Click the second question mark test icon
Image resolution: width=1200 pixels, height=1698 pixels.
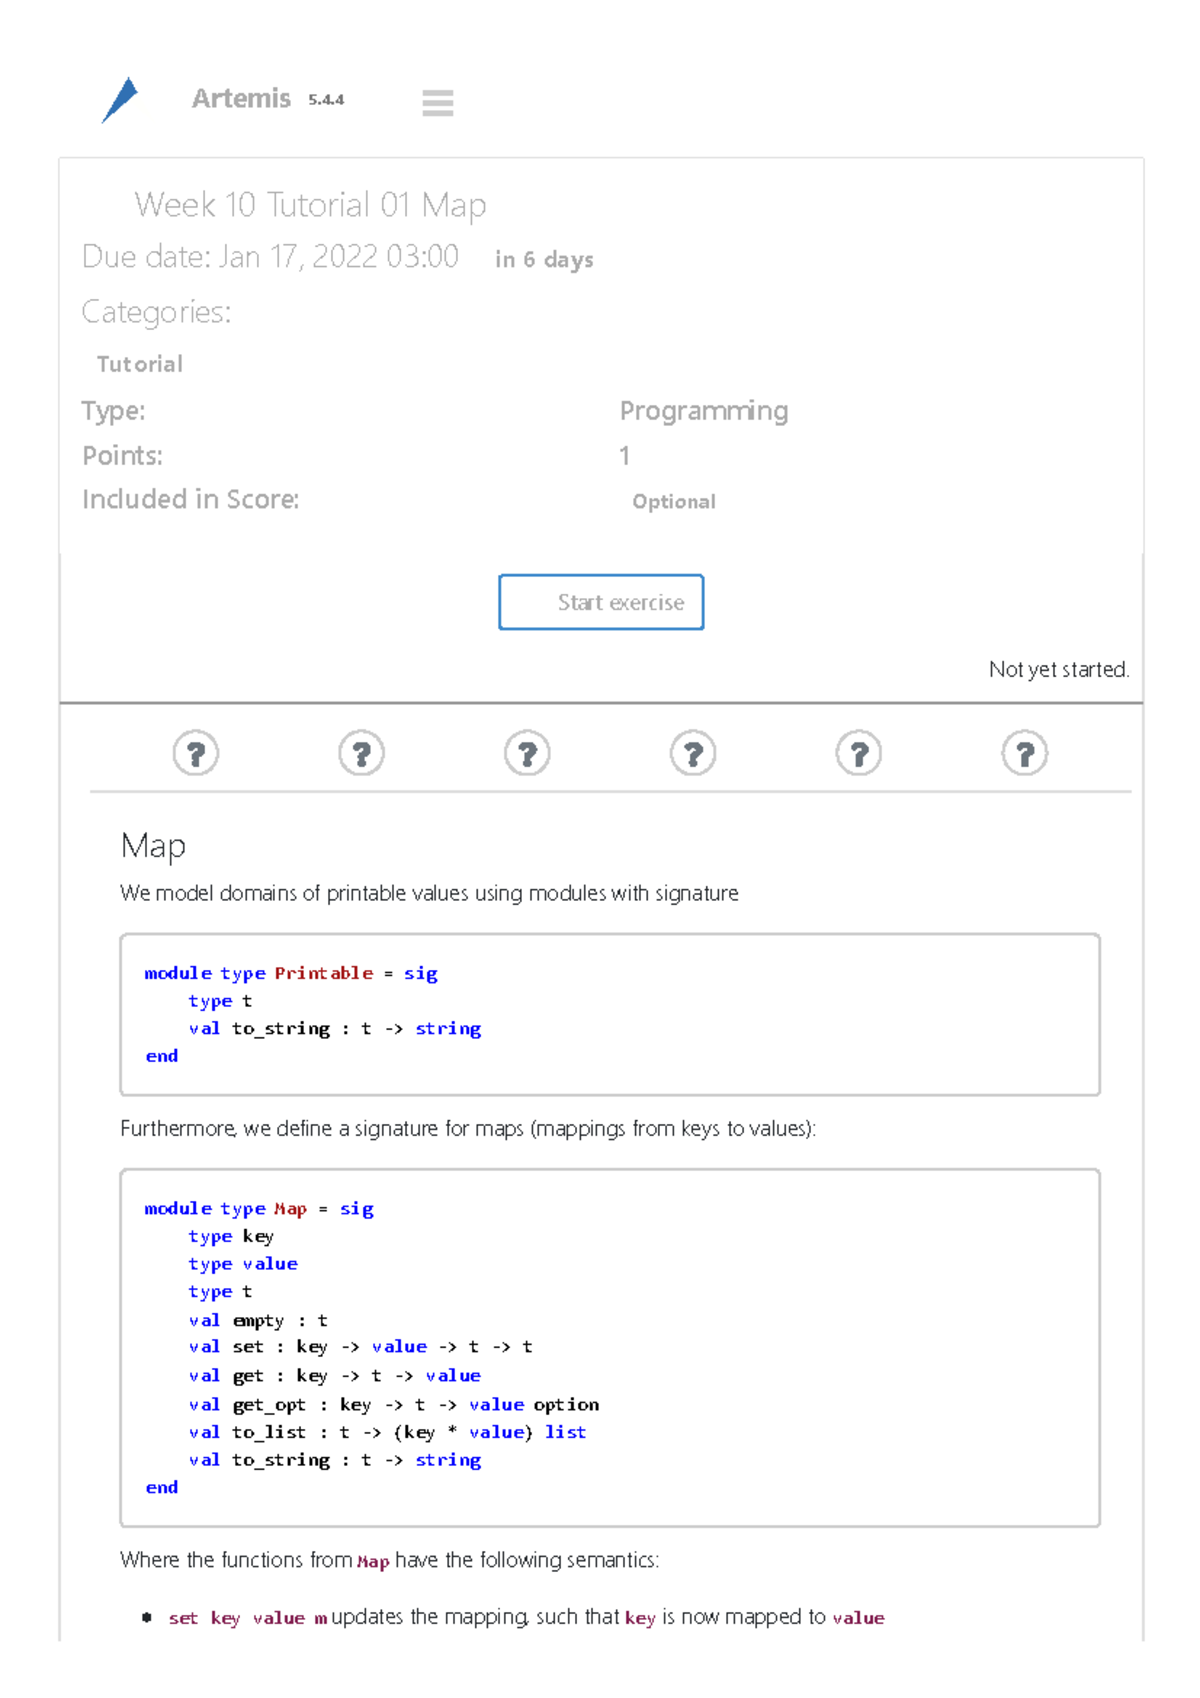pyautogui.click(x=362, y=754)
